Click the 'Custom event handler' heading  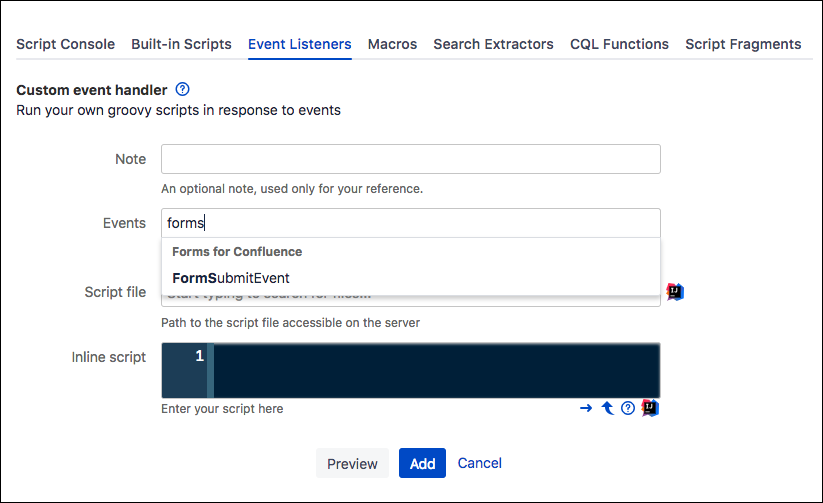[92, 90]
